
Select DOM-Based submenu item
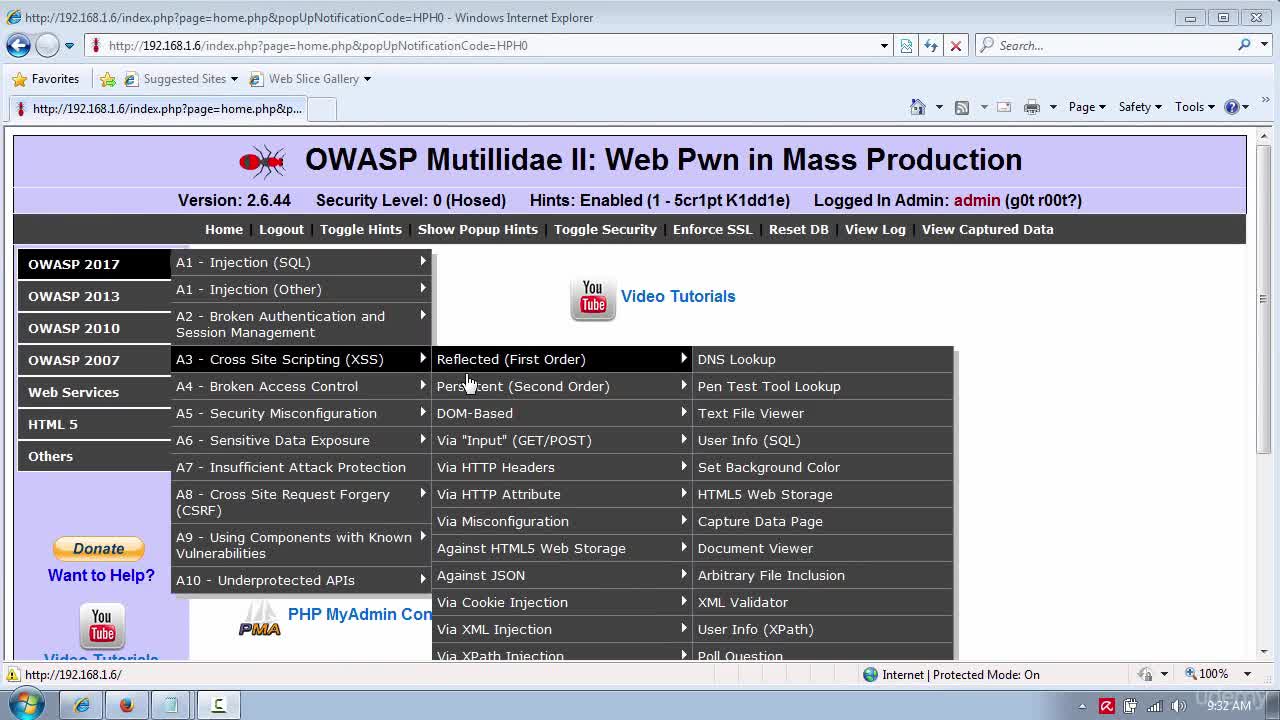click(561, 413)
